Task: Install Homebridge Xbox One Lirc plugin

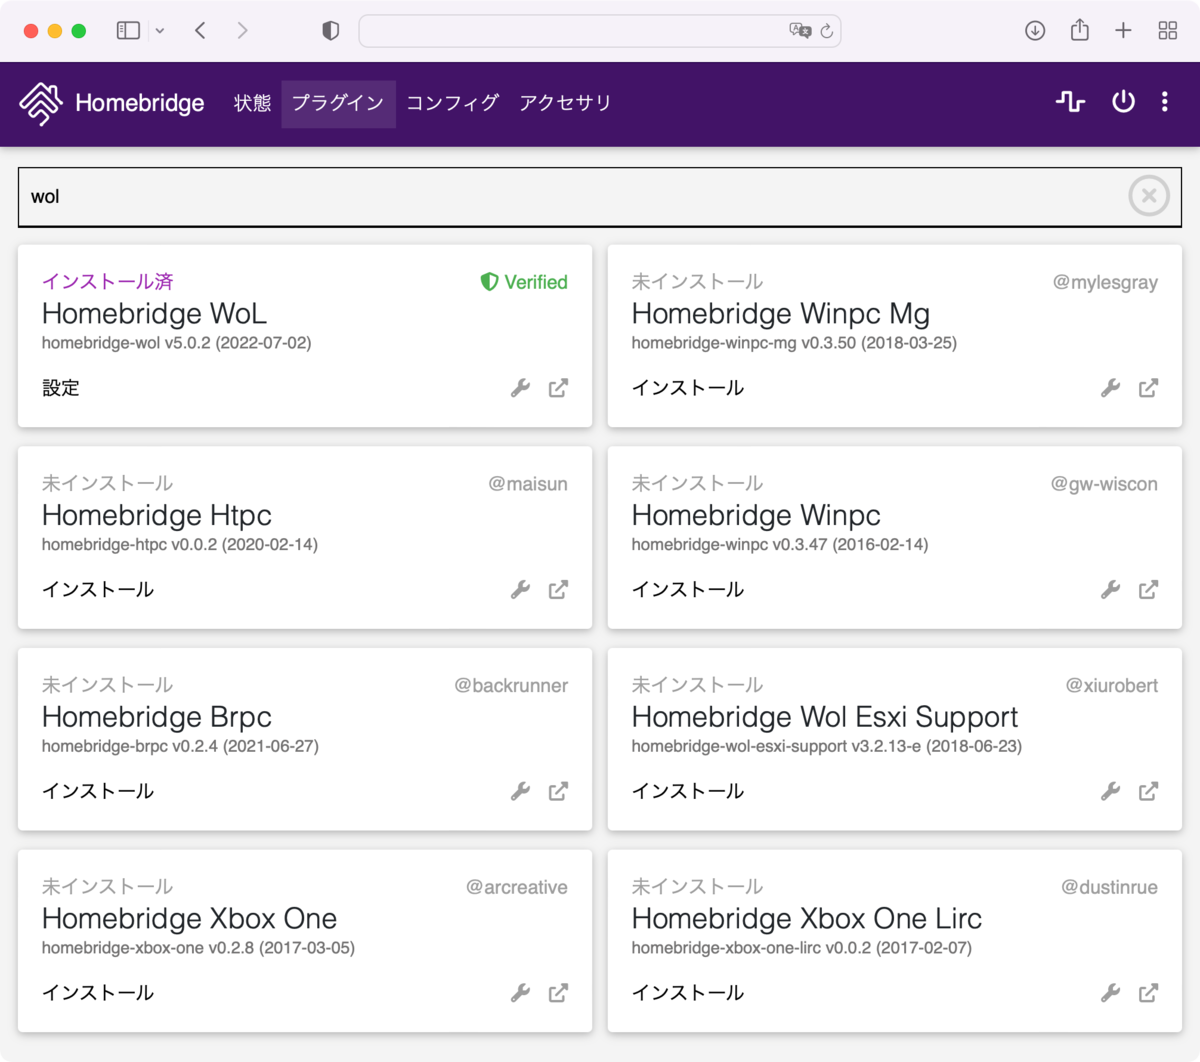Action: 688,993
